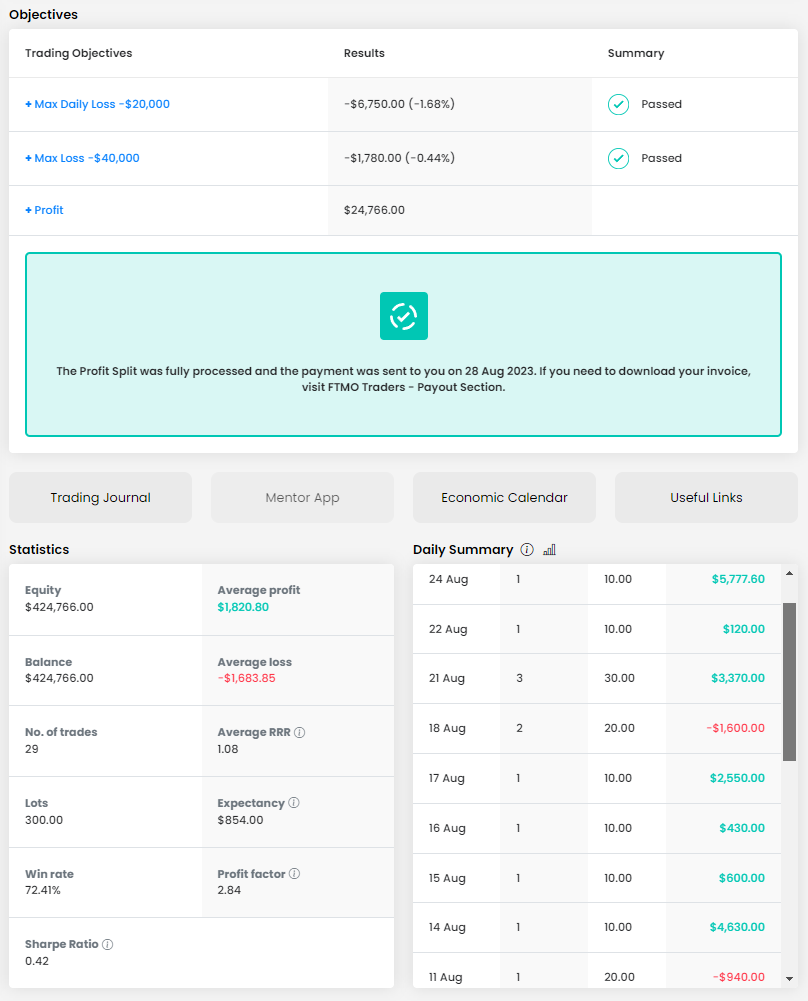This screenshot has width=808, height=1001.
Task: Click the 30.00 lots value
Action: [619, 678]
